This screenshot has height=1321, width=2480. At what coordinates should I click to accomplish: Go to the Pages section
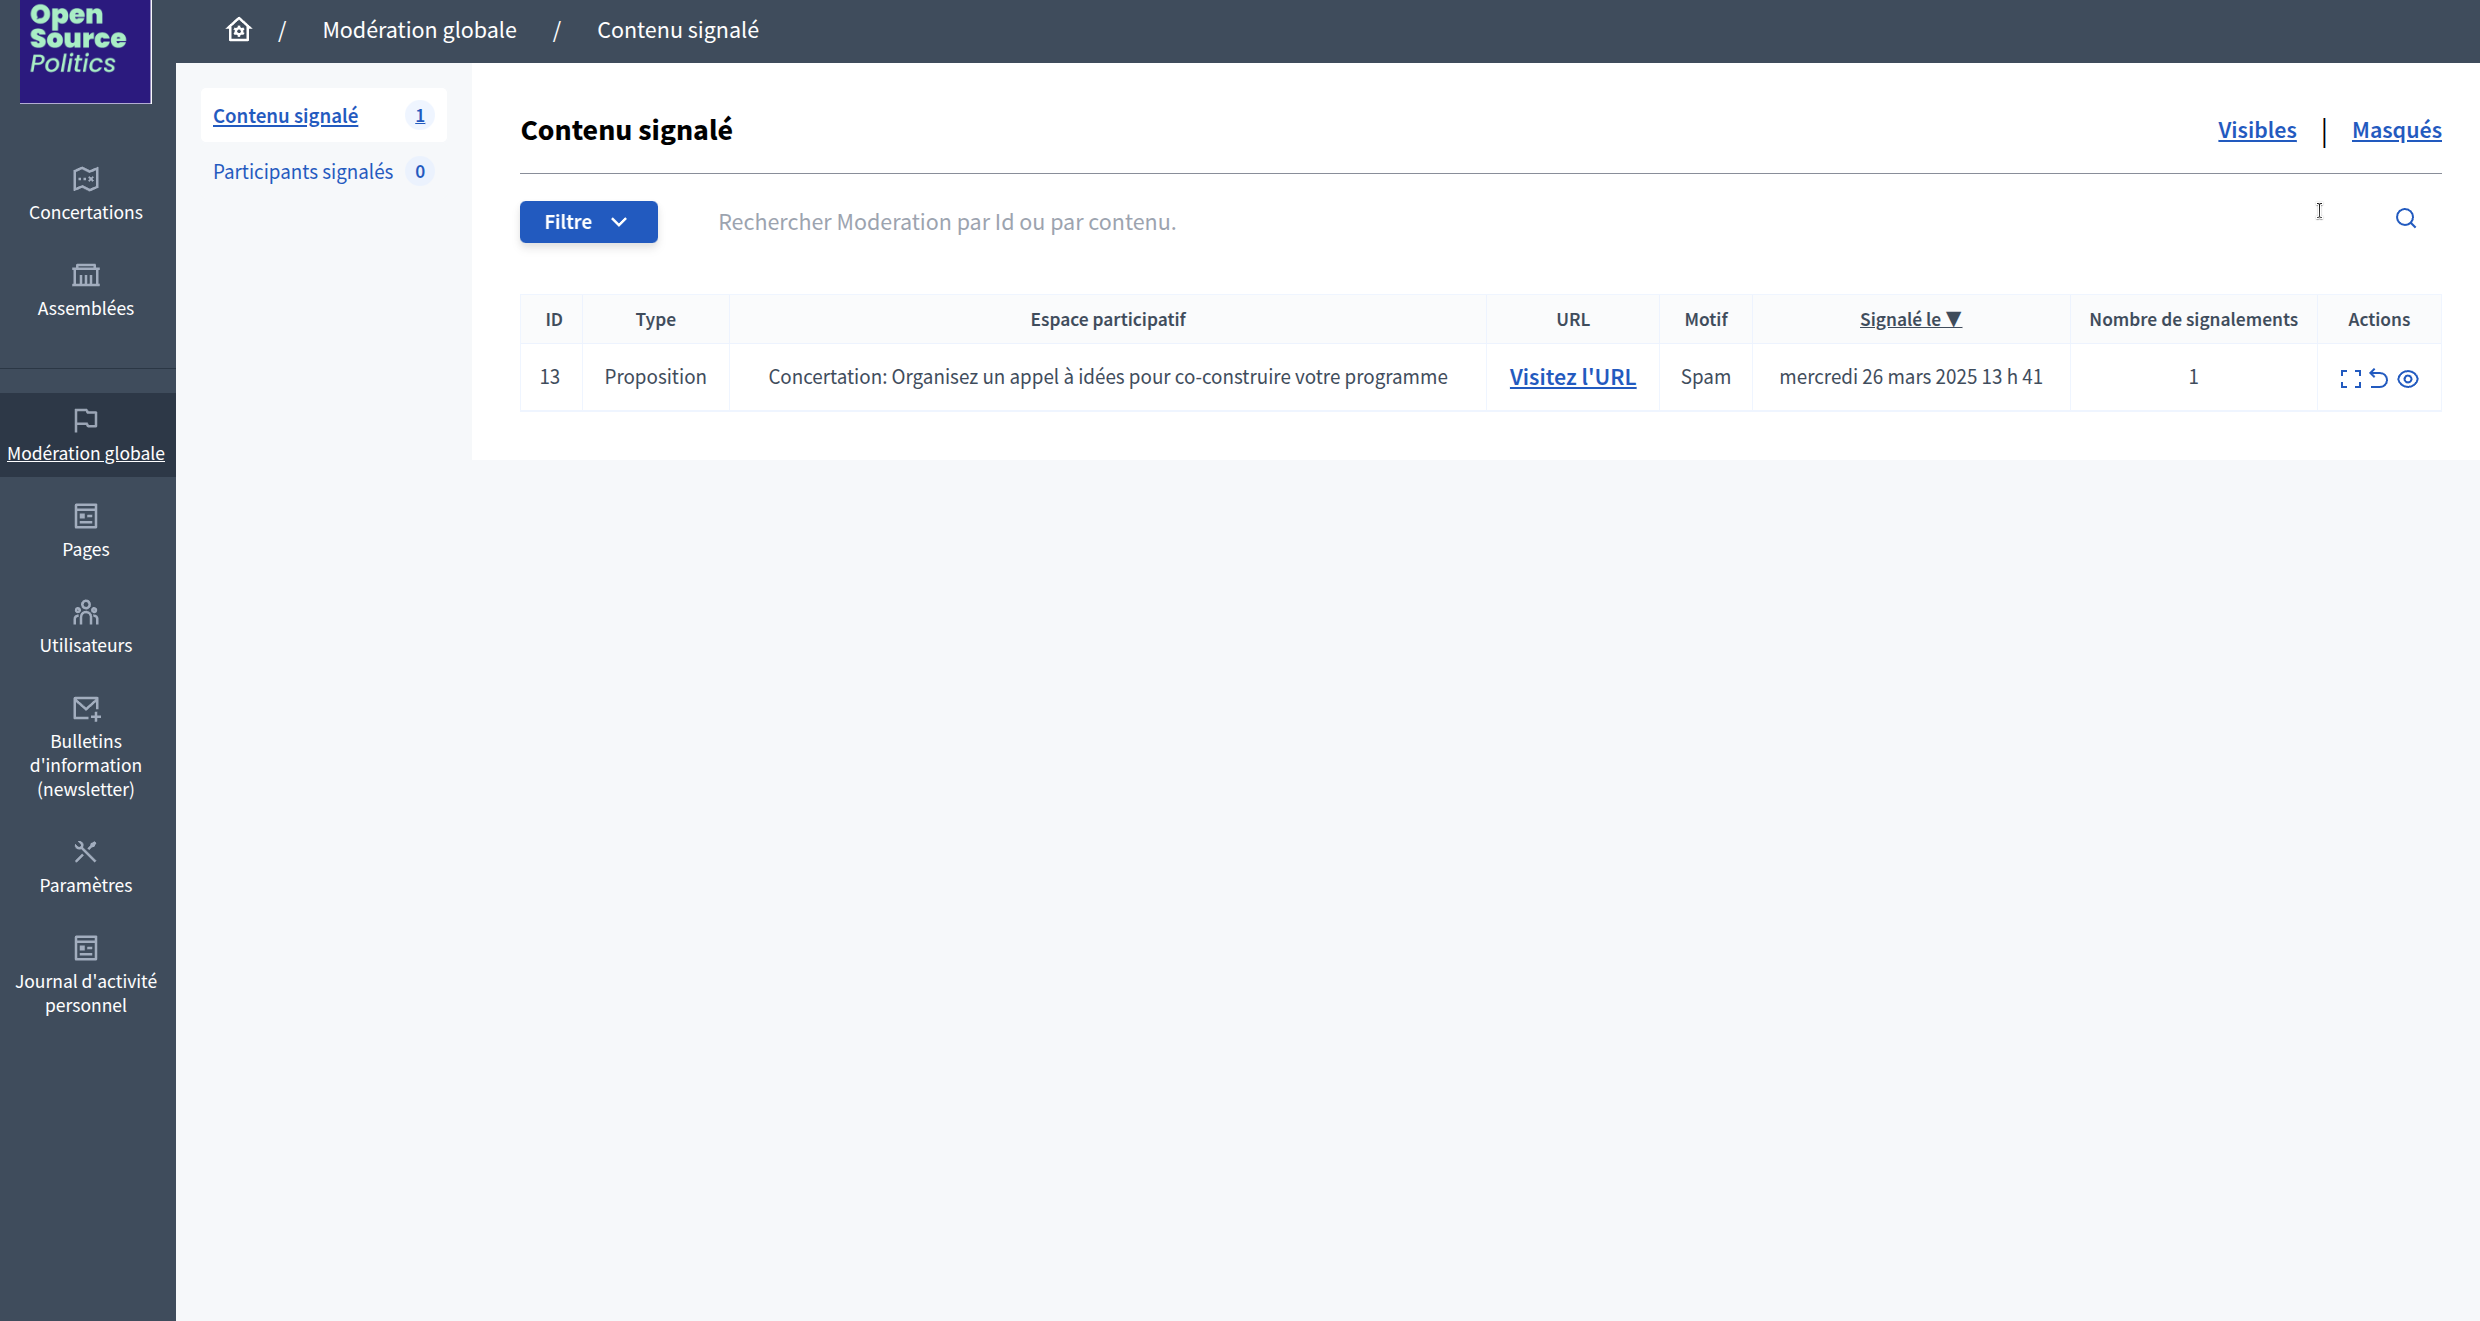(86, 531)
